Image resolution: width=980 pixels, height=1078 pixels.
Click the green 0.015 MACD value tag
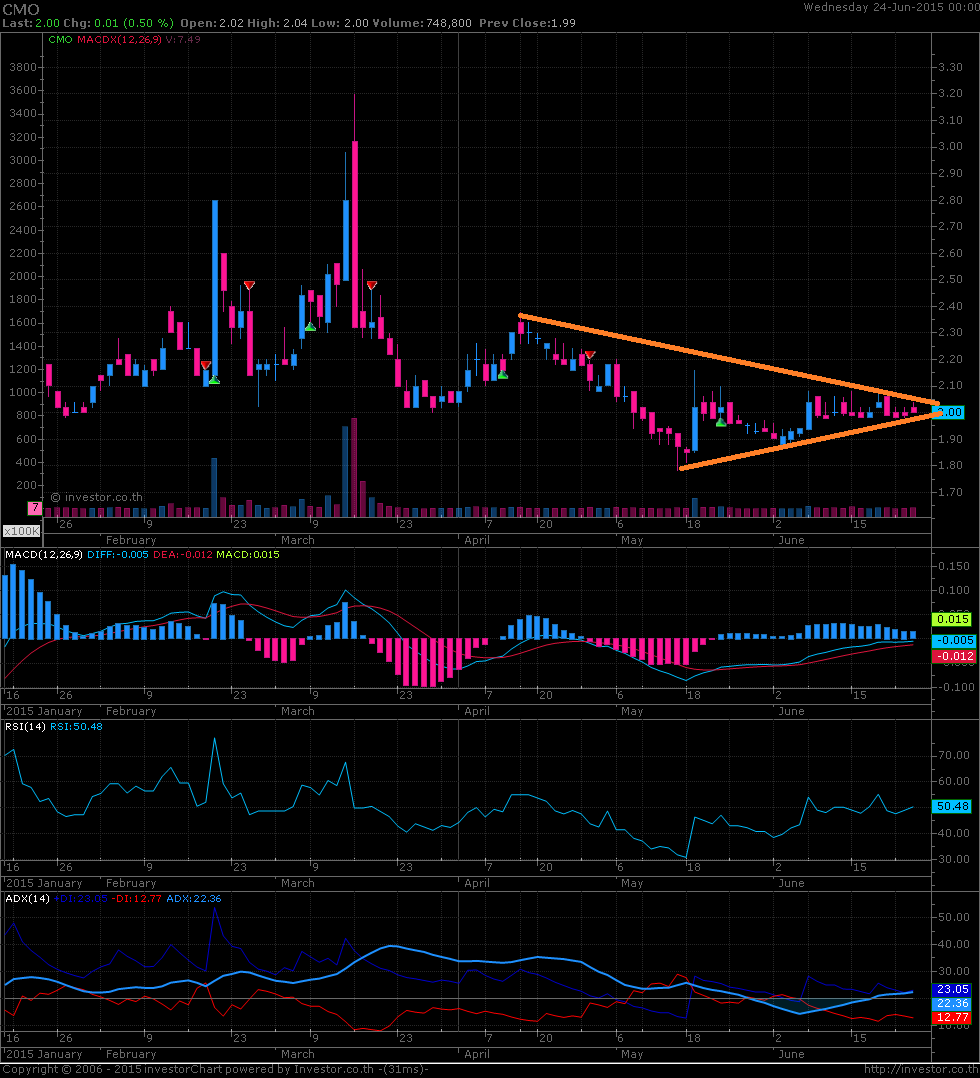pos(953,619)
